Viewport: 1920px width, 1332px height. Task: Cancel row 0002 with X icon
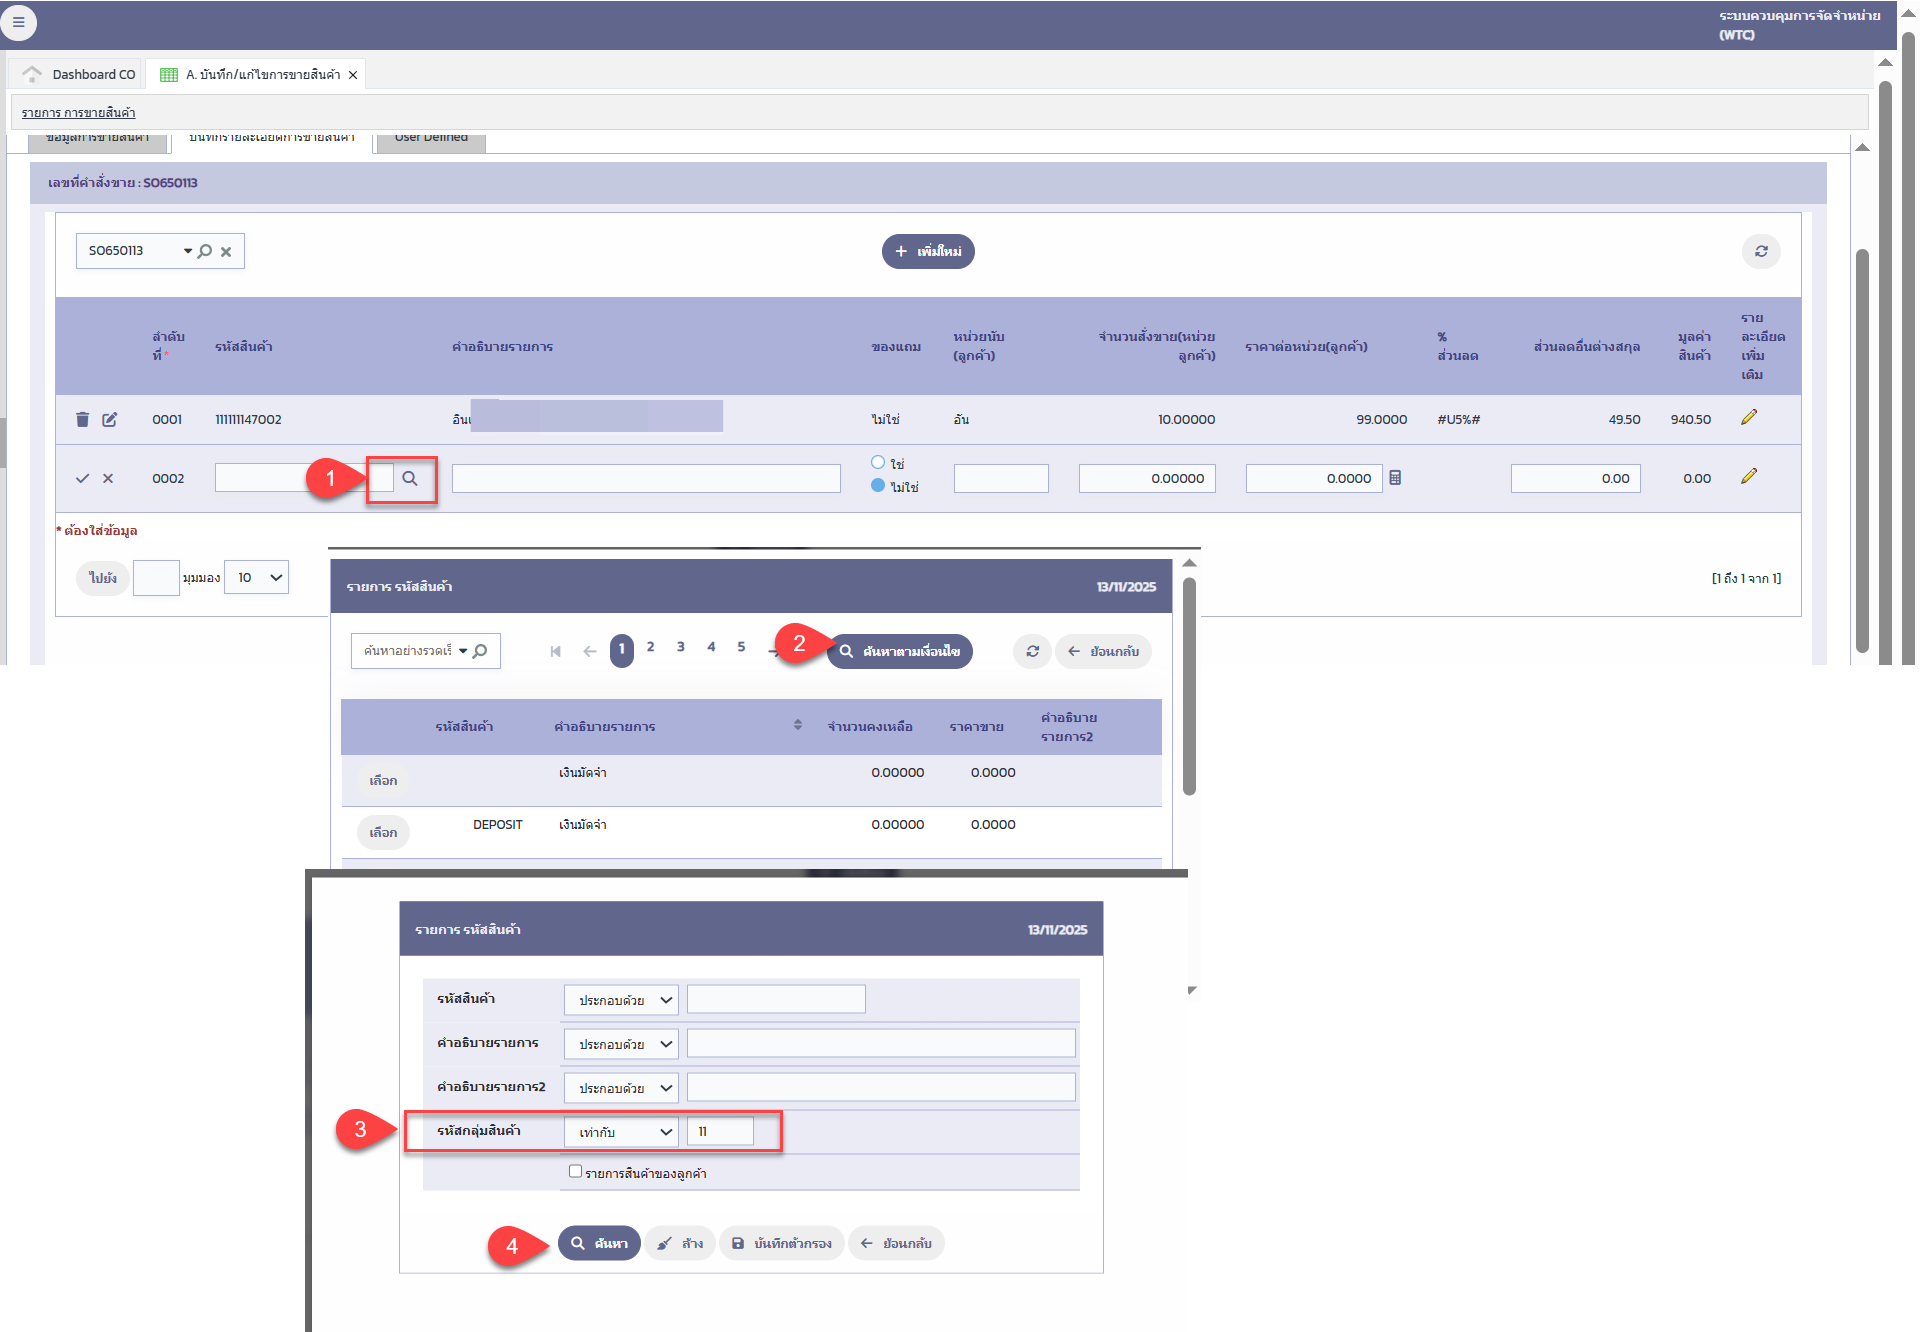108,479
